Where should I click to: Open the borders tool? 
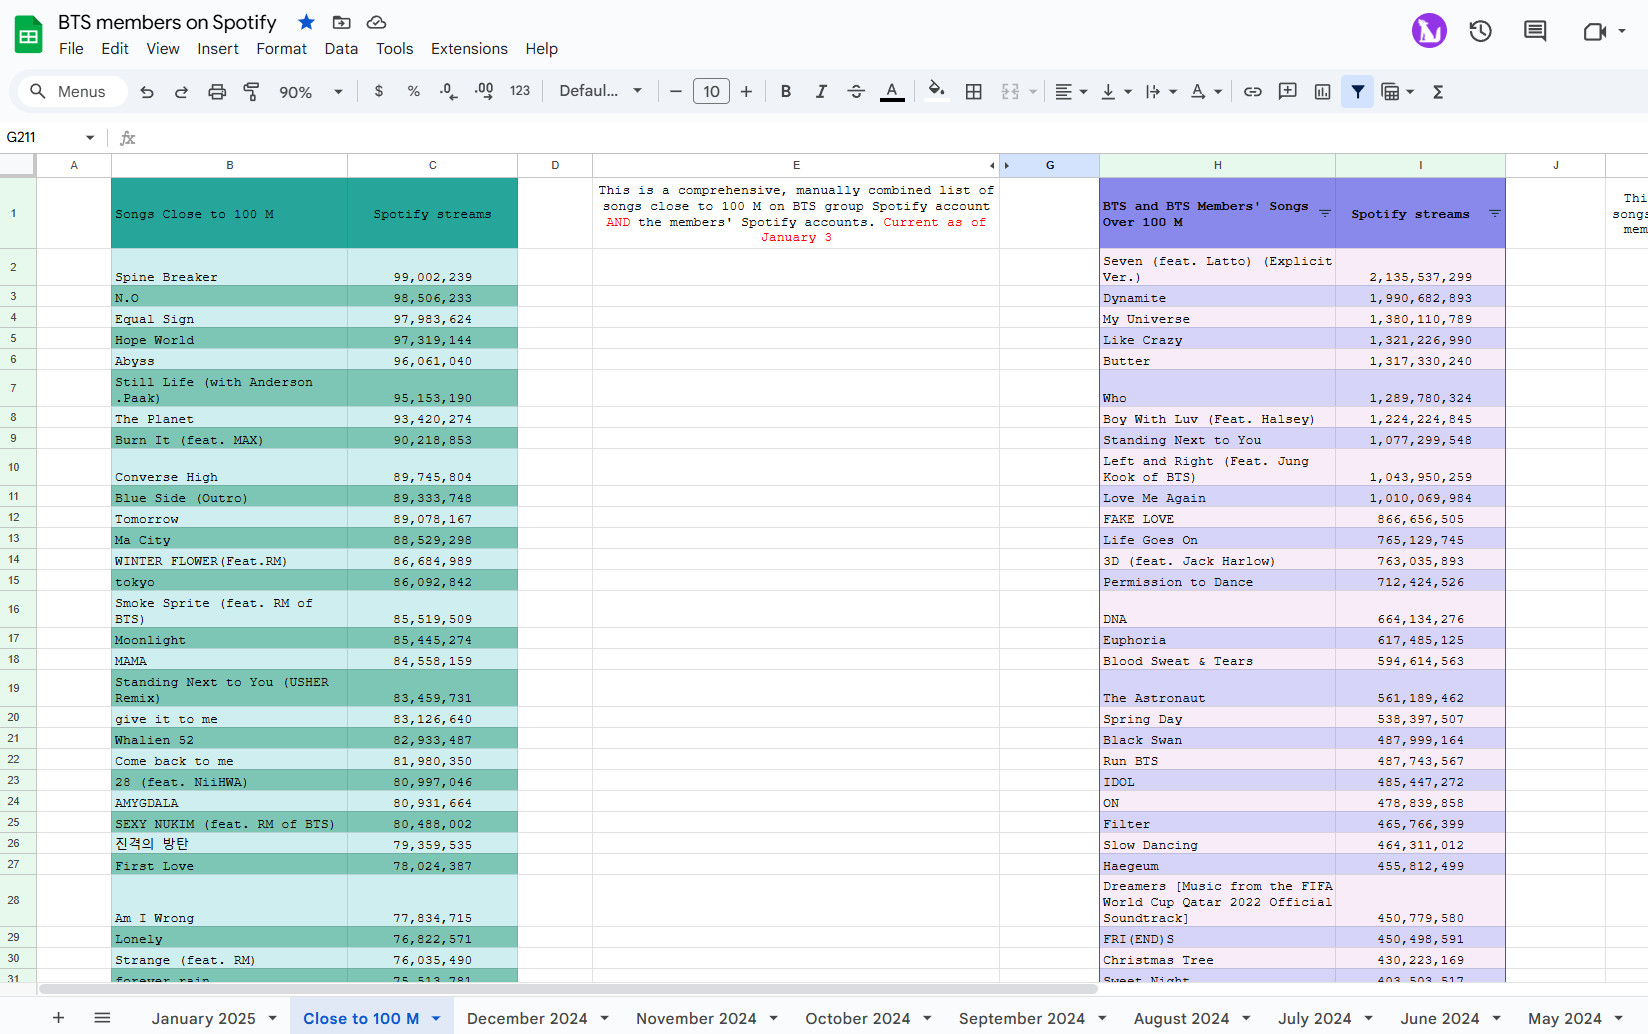tap(973, 91)
